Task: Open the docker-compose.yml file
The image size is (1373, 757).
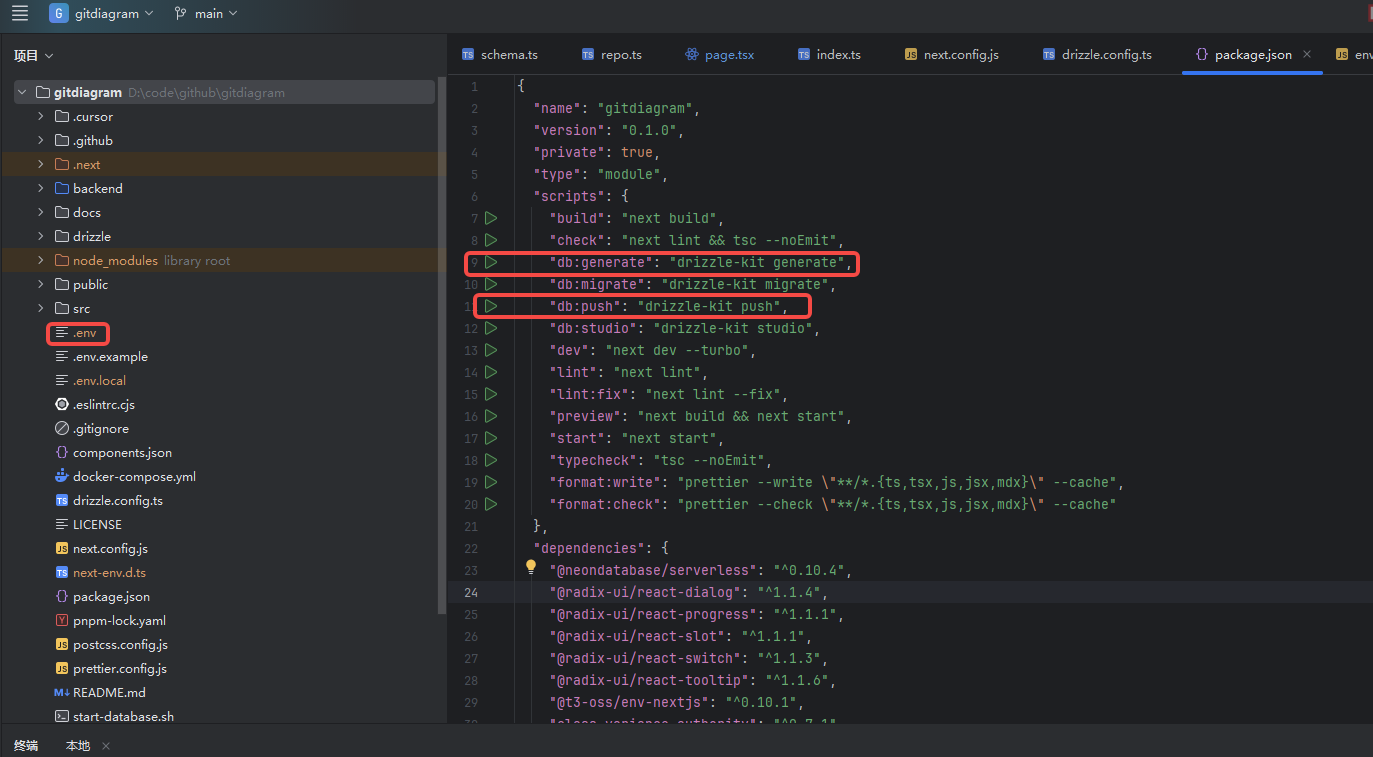Action: pyautogui.click(x=125, y=476)
